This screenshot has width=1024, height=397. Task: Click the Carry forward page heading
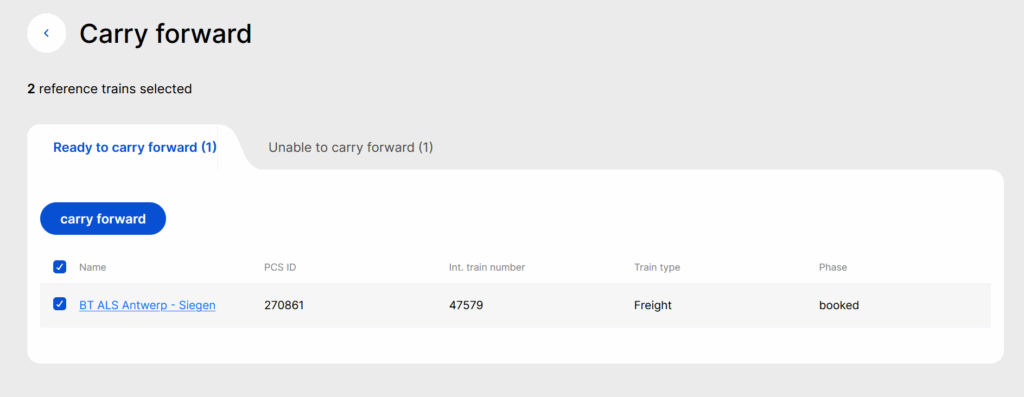166,33
